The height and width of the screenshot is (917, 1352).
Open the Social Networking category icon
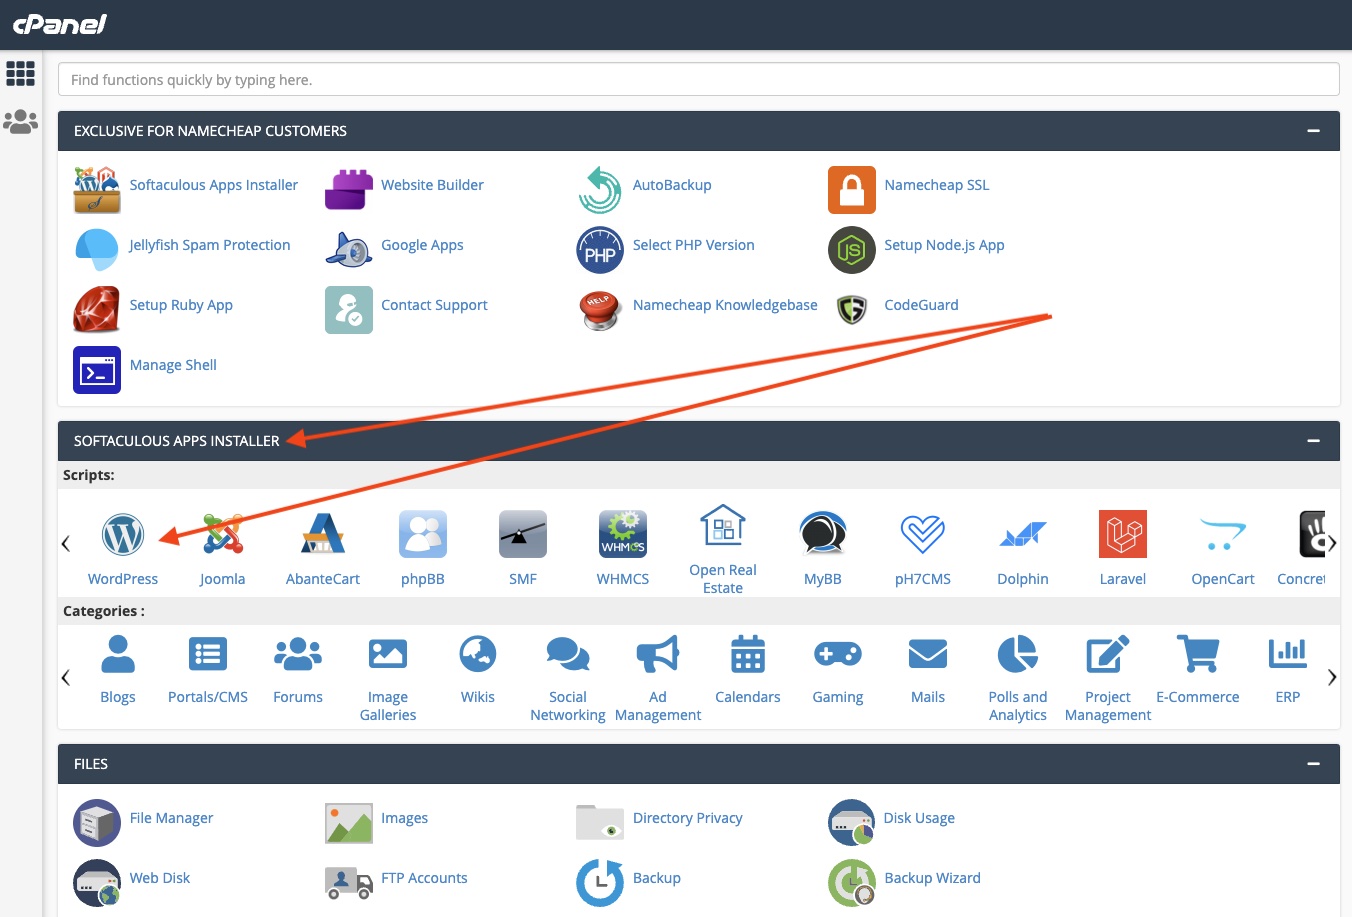point(568,654)
